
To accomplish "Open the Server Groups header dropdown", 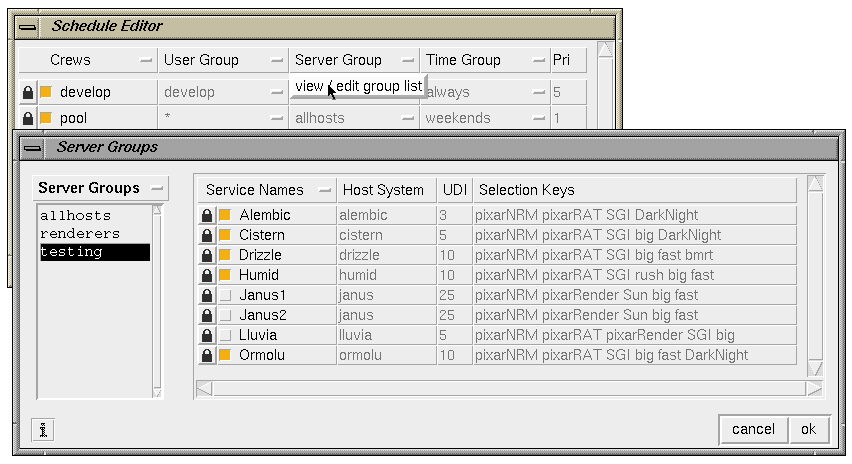I will pos(157,189).
